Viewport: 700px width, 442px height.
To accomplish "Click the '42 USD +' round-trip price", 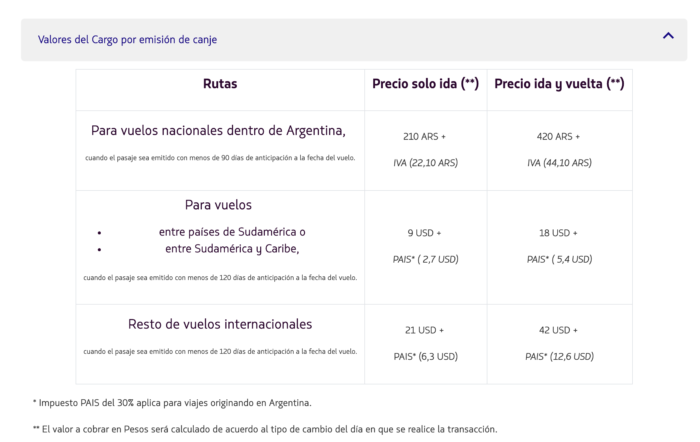I will coord(559,330).
